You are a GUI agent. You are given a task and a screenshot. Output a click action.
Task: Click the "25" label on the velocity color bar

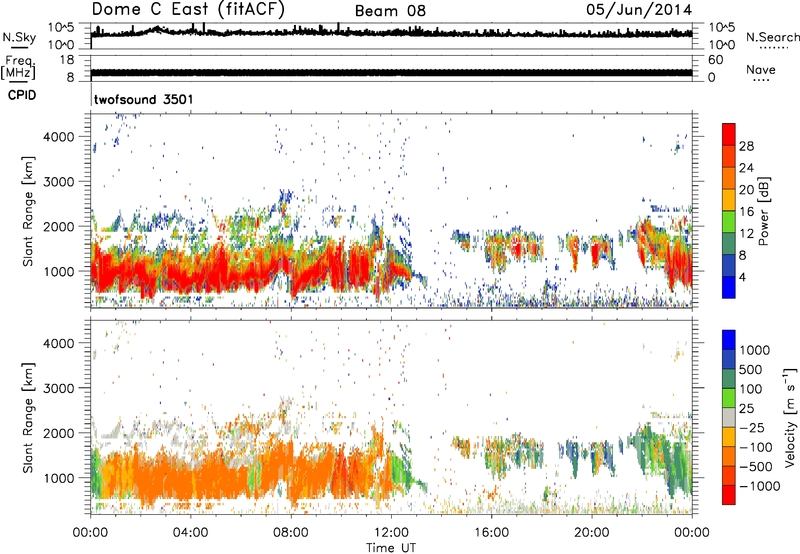746,408
